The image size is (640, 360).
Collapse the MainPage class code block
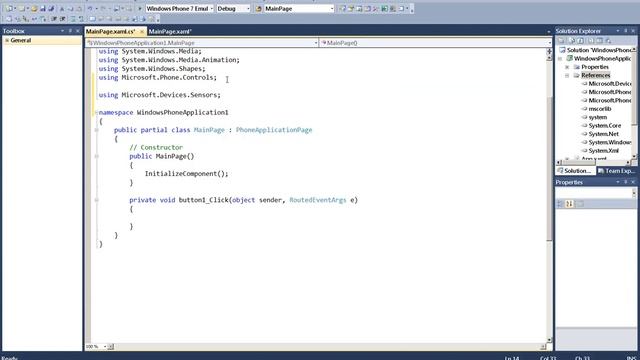(96, 130)
